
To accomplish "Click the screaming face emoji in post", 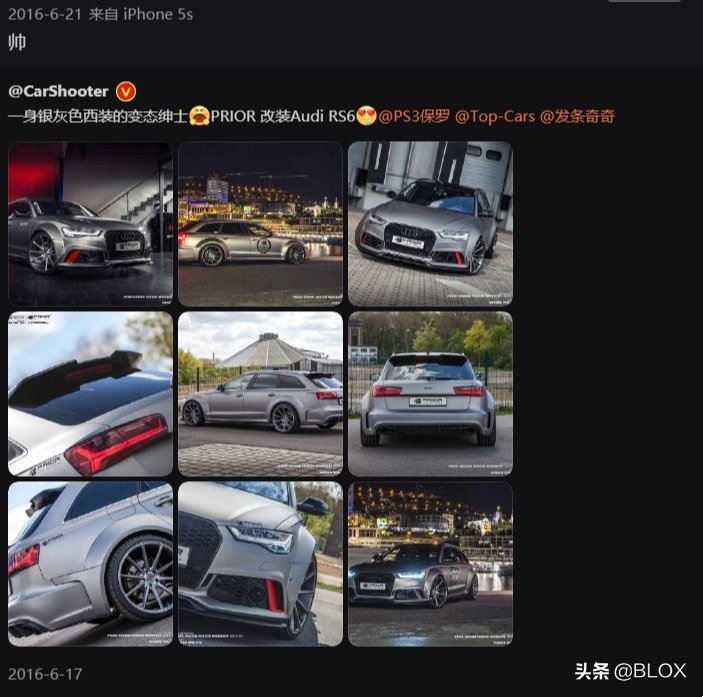I will pos(199,116).
